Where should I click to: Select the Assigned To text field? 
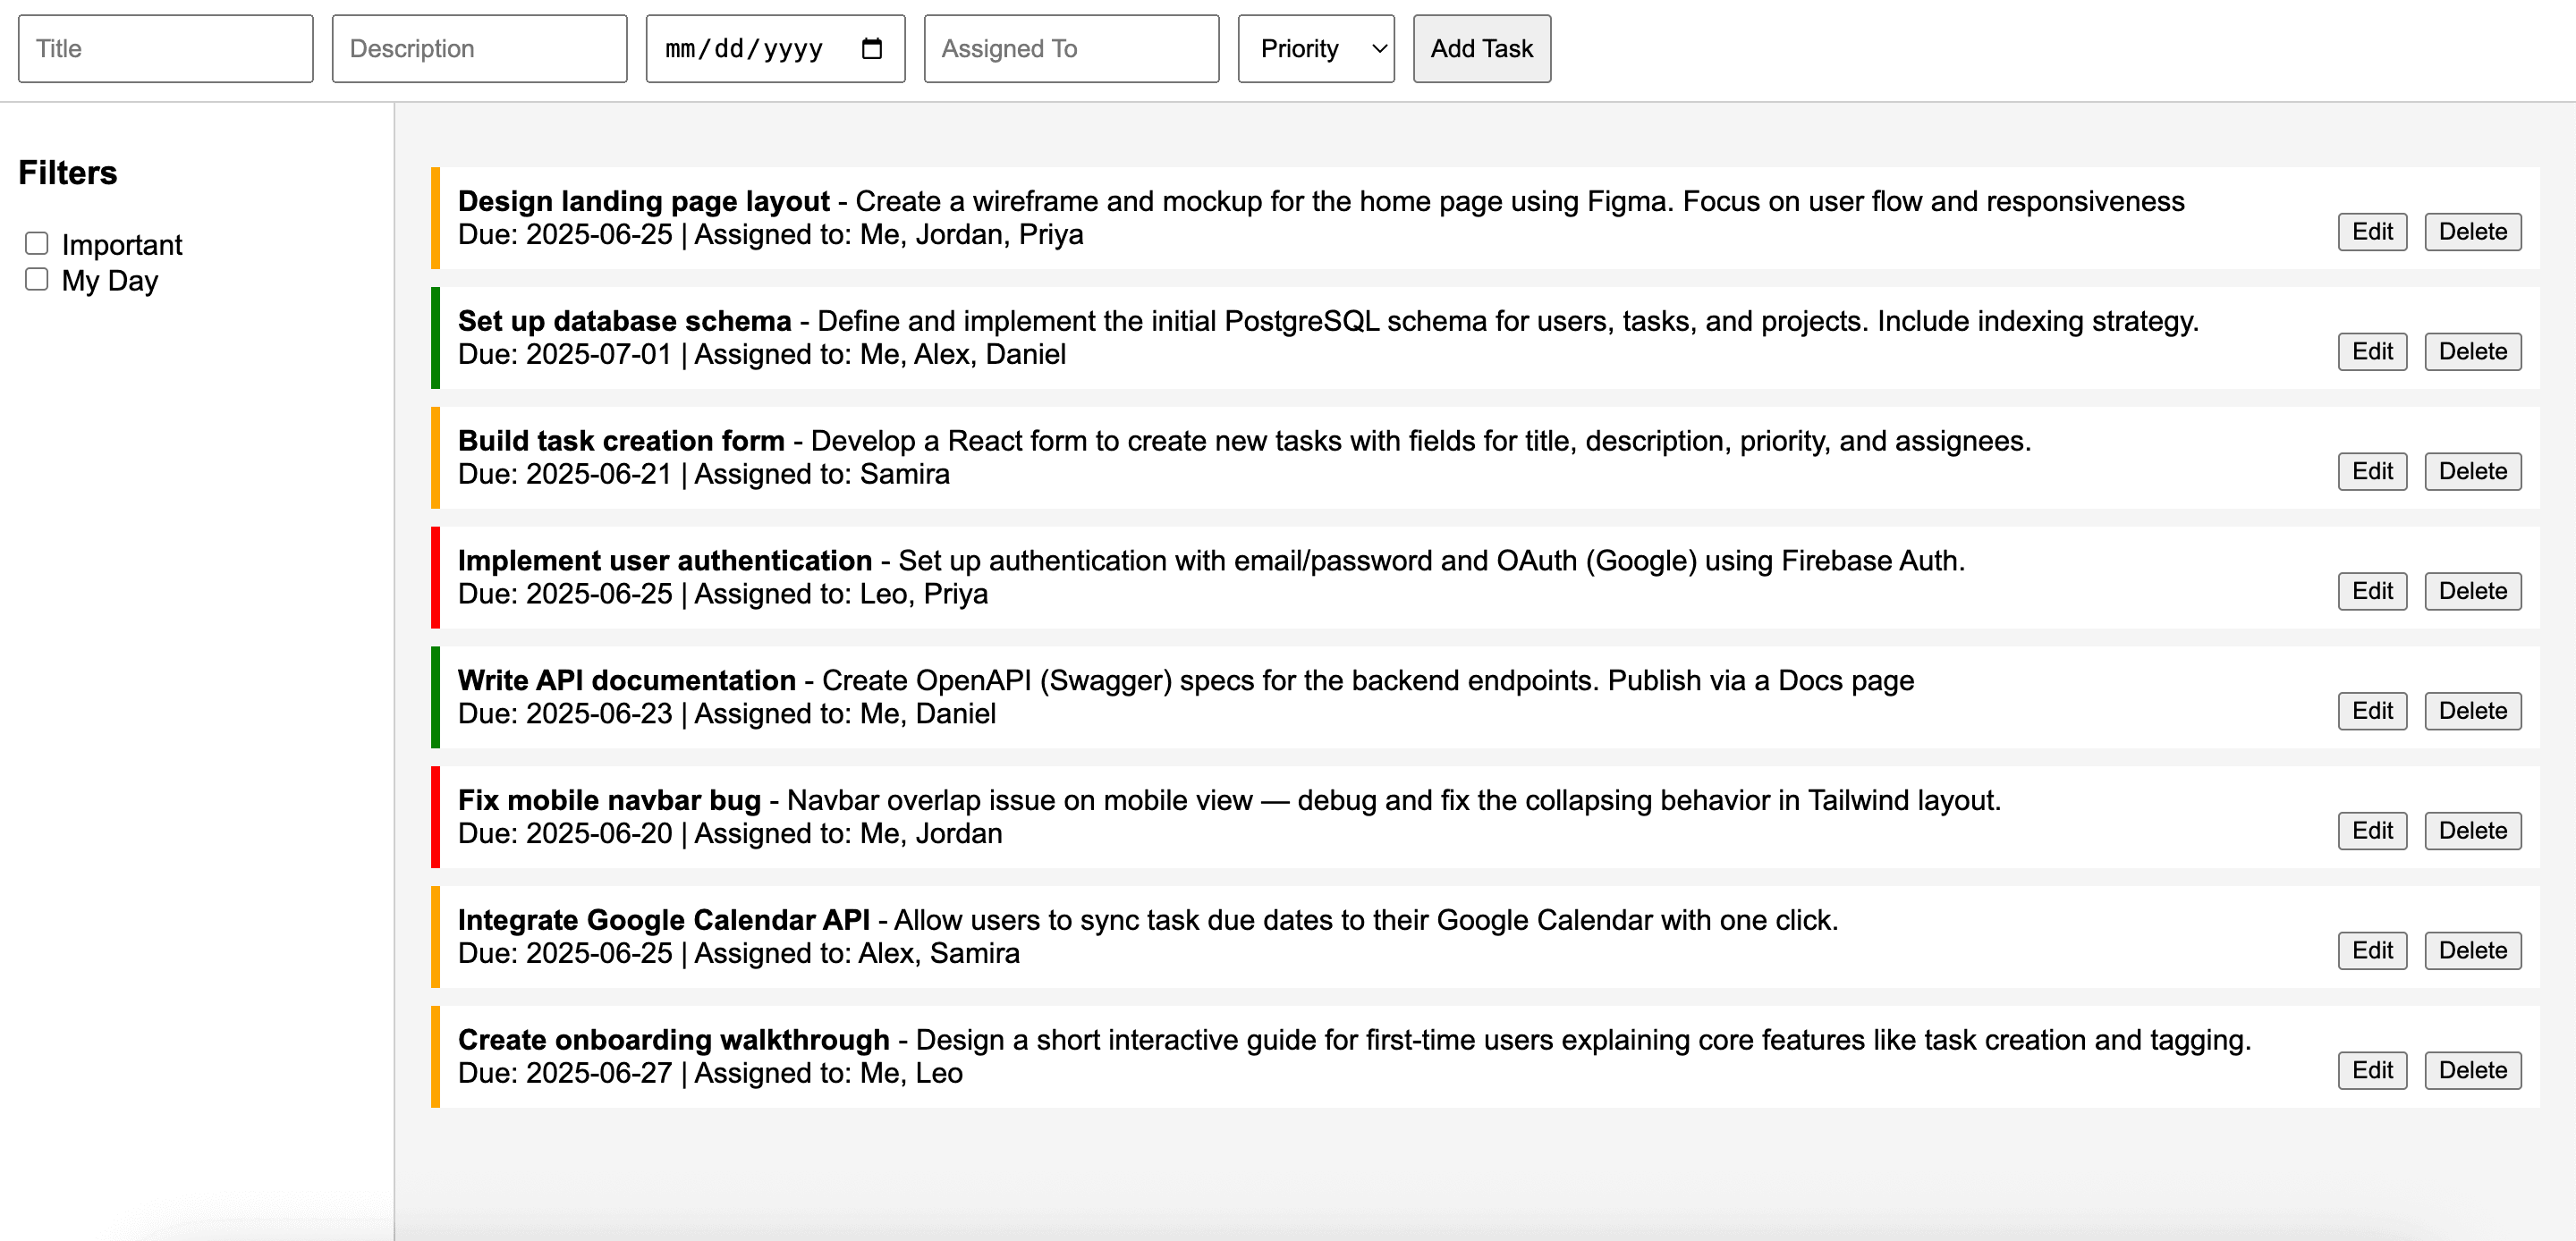pos(1071,48)
